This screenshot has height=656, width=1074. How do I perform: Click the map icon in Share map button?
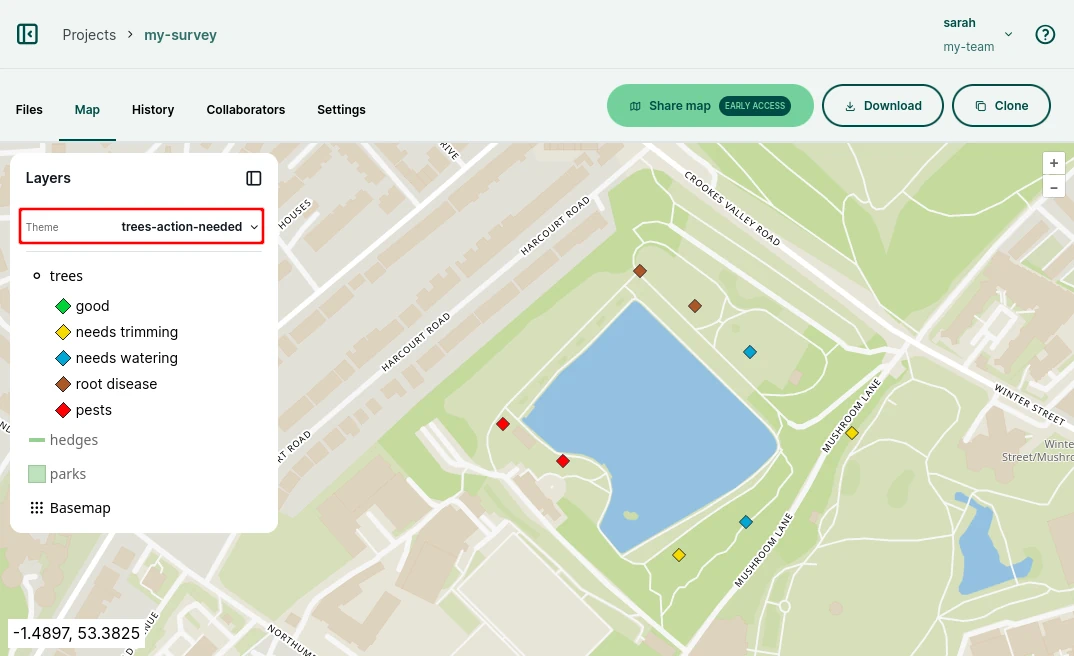coord(635,106)
